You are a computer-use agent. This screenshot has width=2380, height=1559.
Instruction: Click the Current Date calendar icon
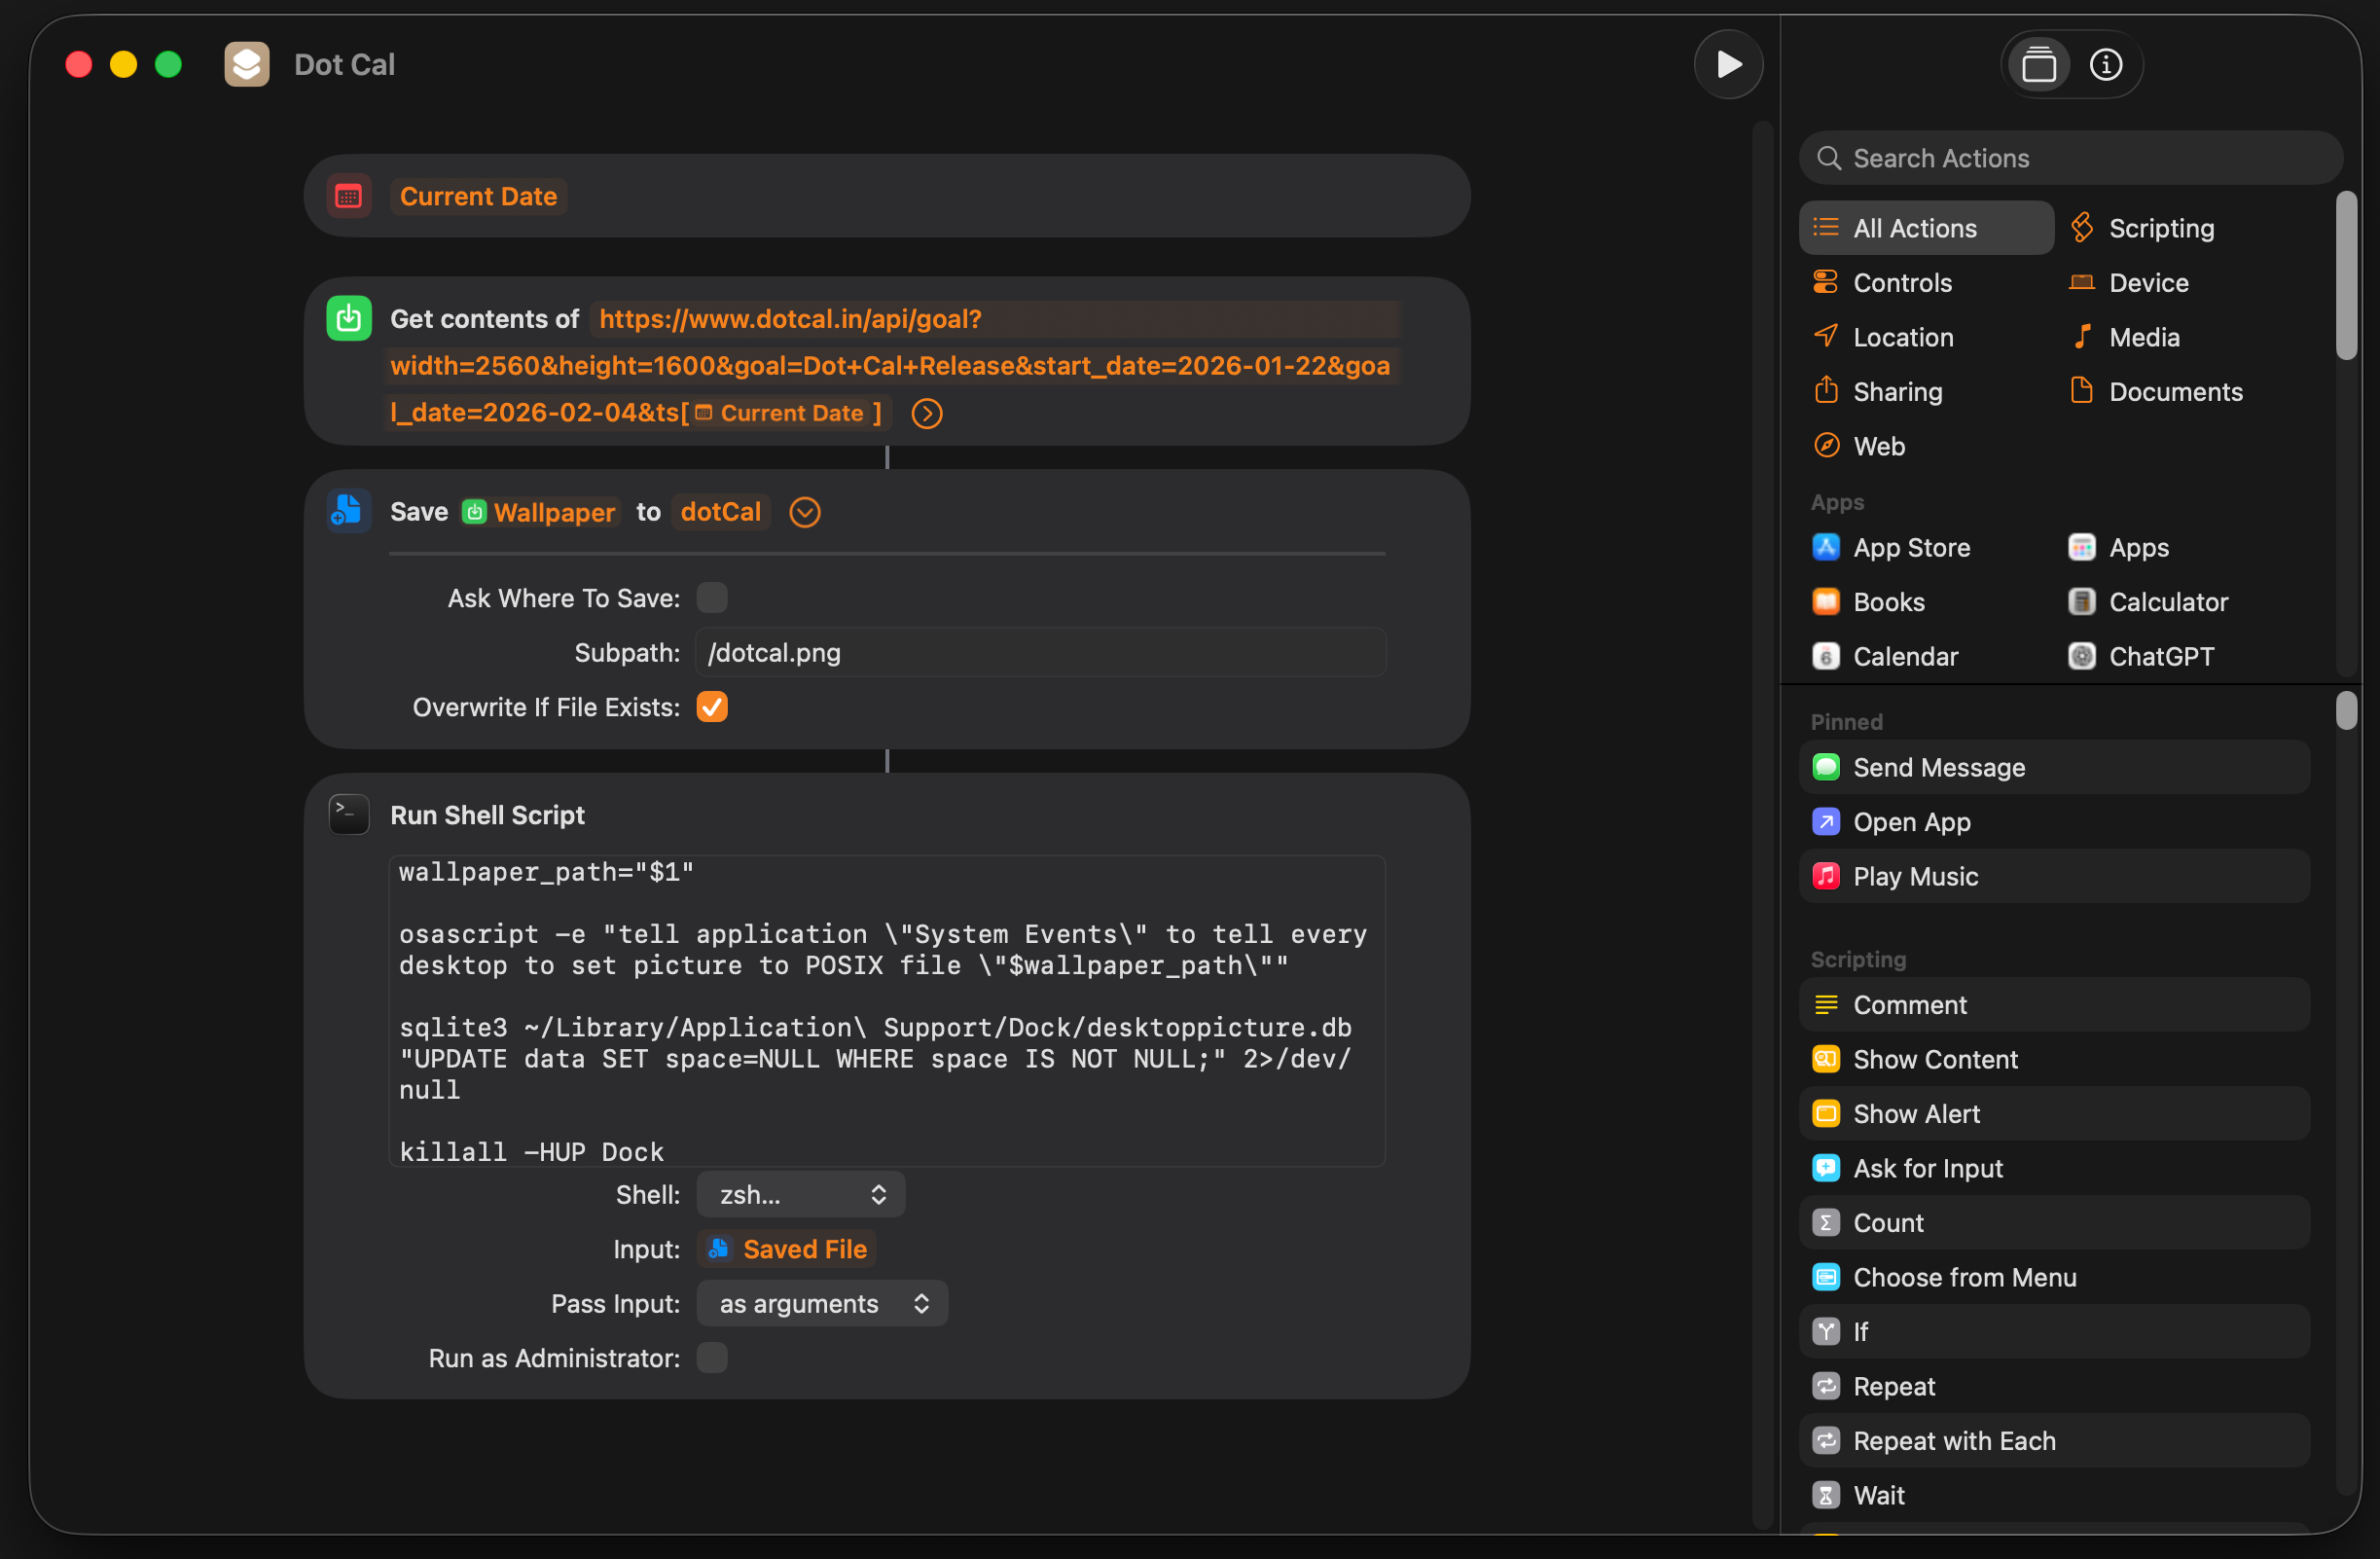349,196
